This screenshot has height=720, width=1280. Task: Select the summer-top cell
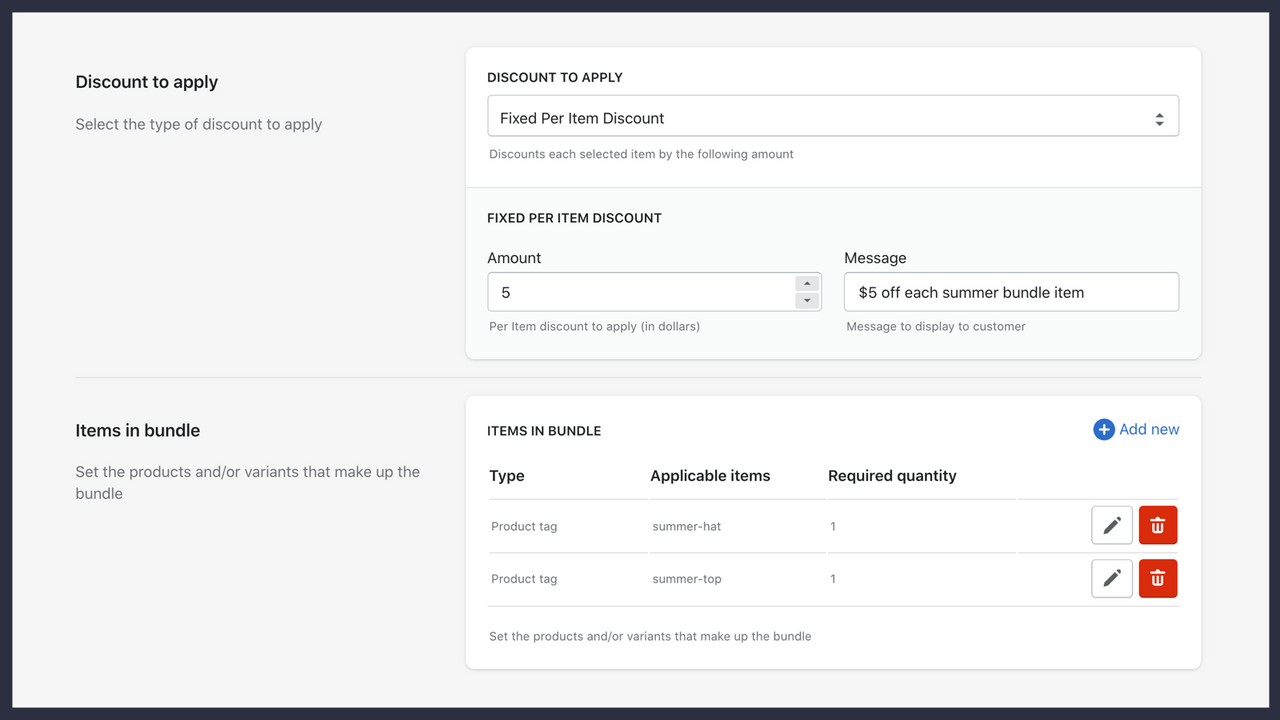pos(687,579)
